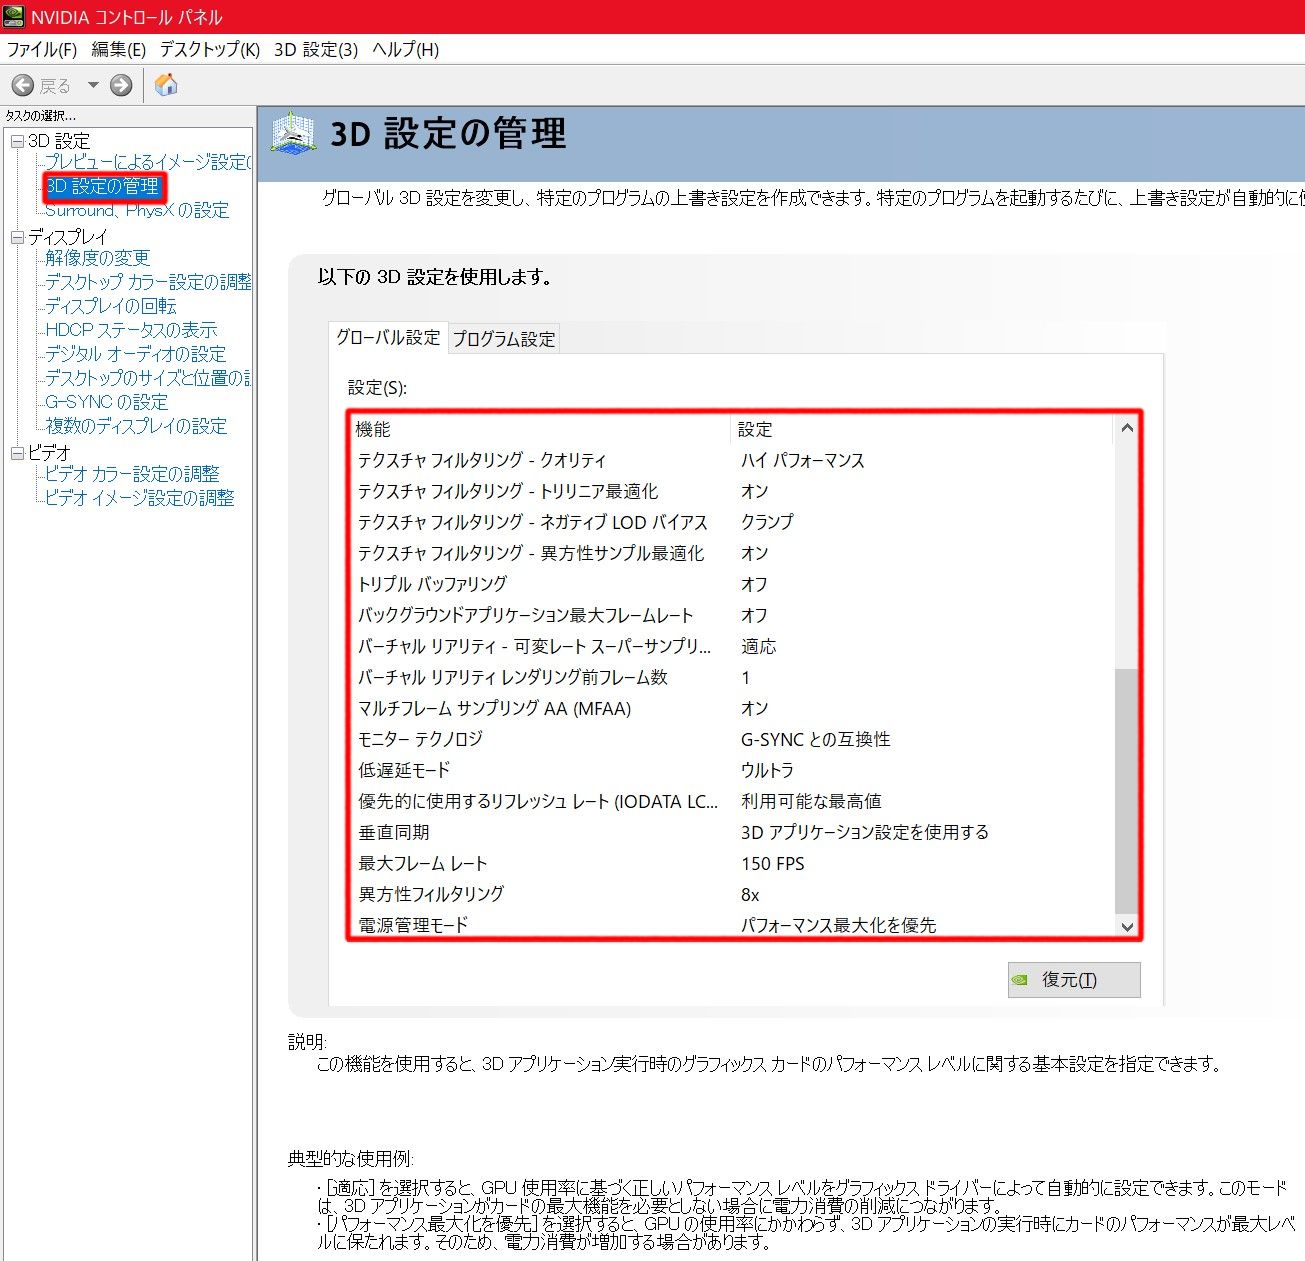Open G-SYNC の設定 page
1305x1261 pixels.
[106, 402]
